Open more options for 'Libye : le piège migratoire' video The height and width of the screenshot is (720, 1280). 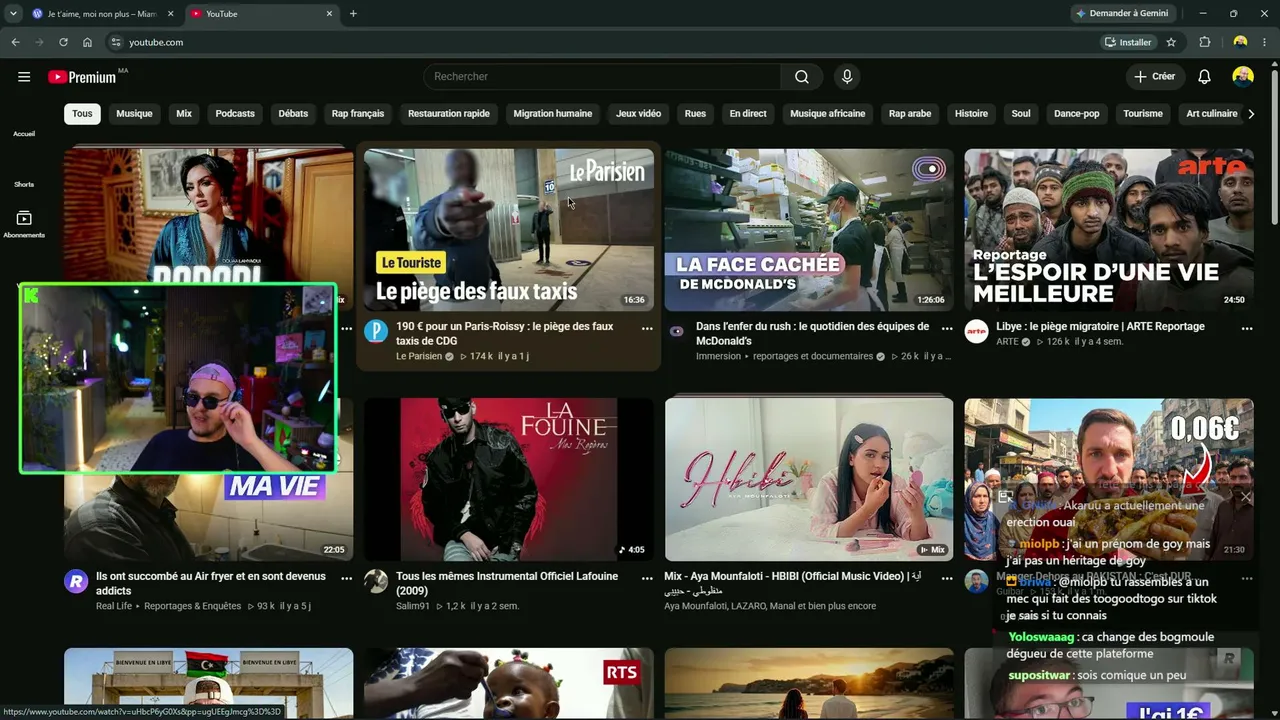pos(1247,328)
